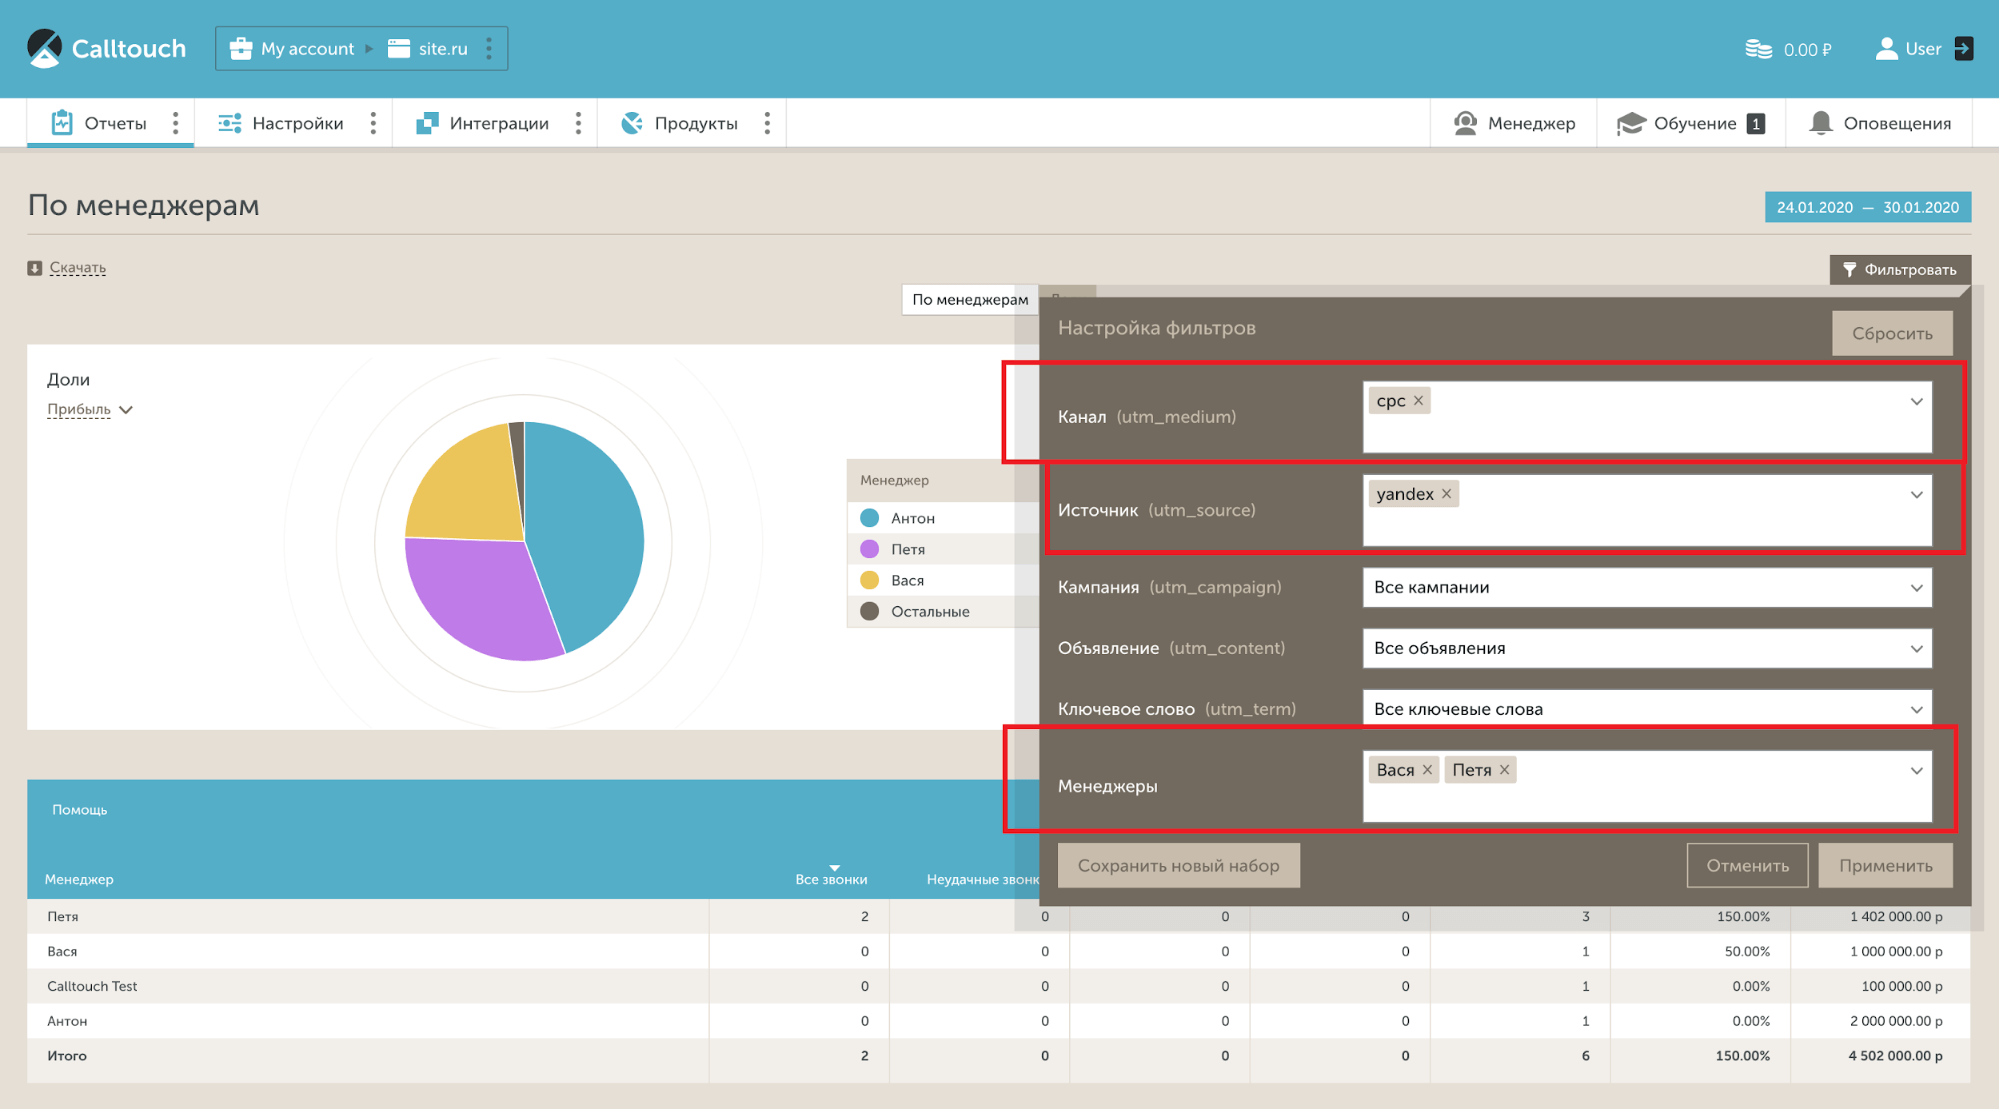
Task: Click the Вася yellow legend swatch
Action: (870, 580)
